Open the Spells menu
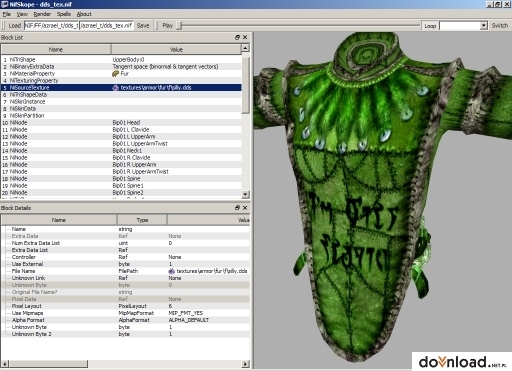512x371 pixels. [64, 14]
